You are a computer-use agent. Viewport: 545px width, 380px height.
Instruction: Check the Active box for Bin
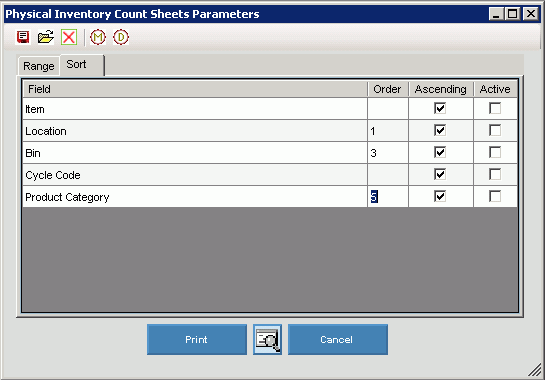pyautogui.click(x=495, y=152)
